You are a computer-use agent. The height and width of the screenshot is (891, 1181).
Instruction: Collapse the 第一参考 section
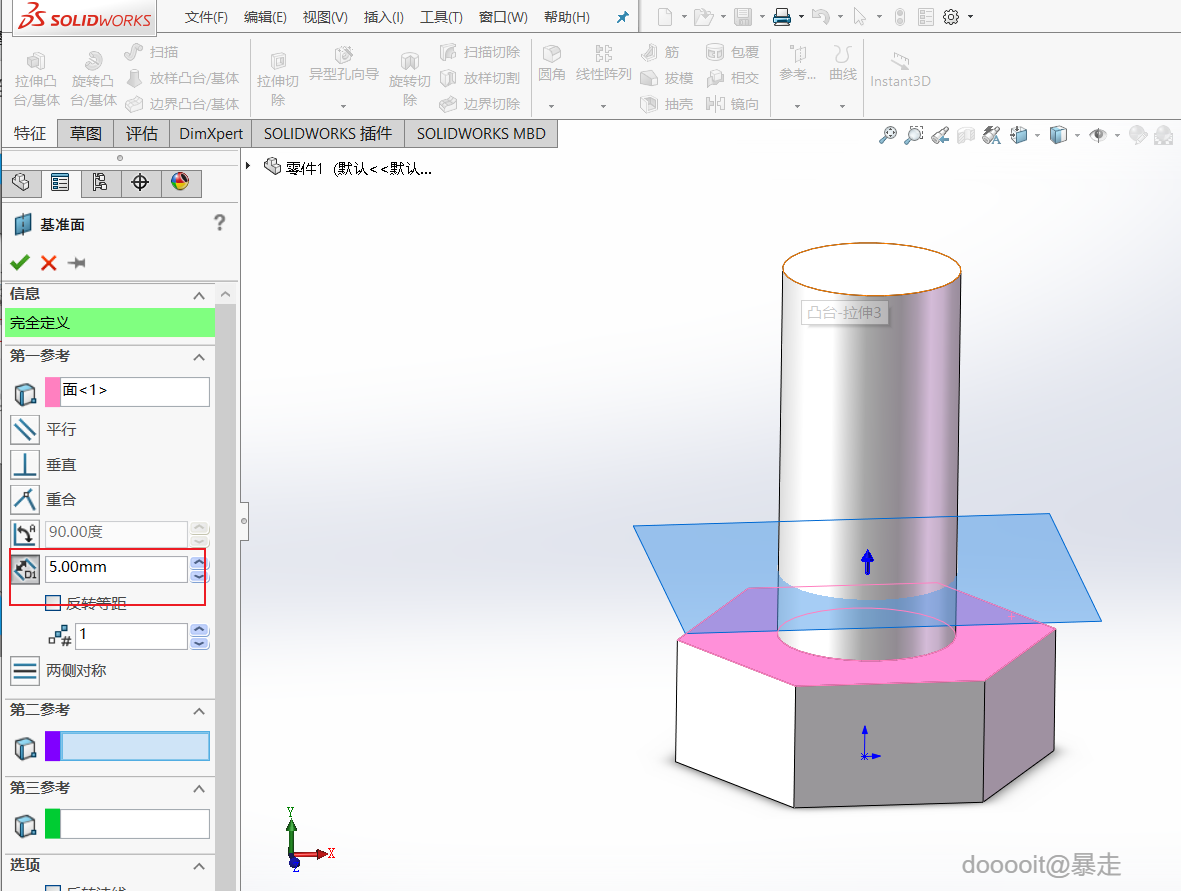click(x=199, y=357)
